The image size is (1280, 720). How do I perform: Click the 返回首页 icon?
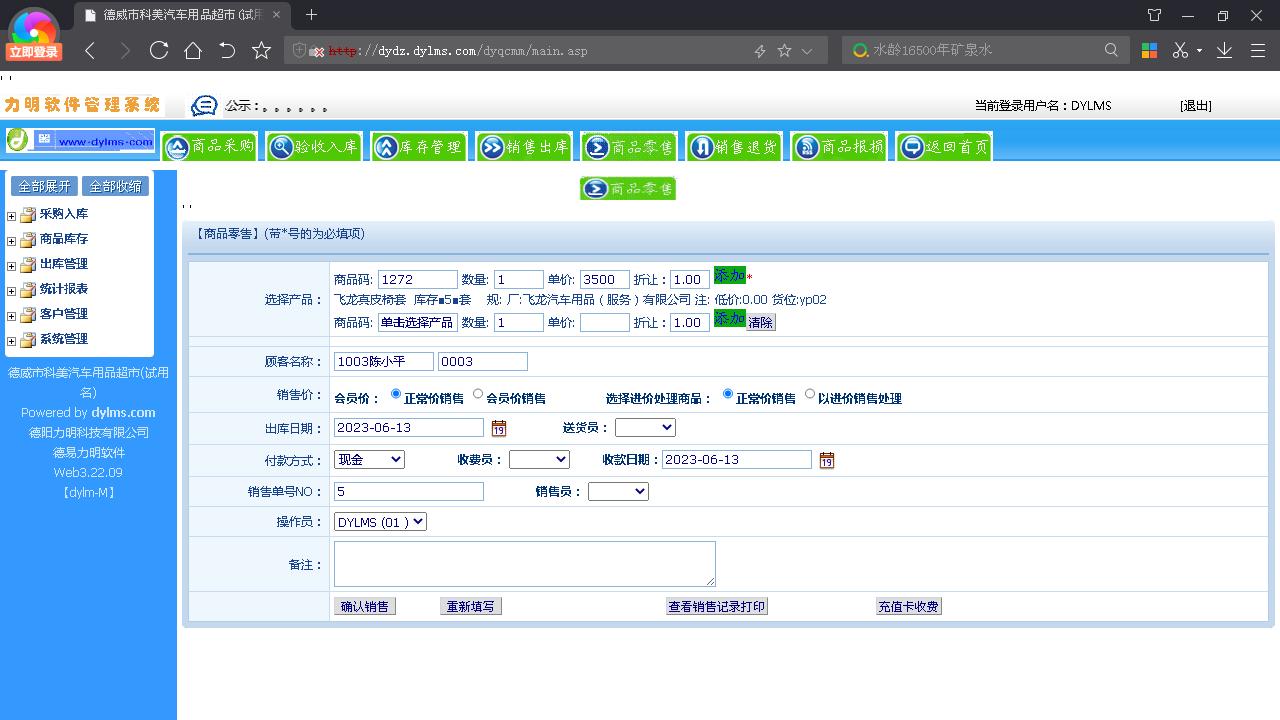(942, 145)
